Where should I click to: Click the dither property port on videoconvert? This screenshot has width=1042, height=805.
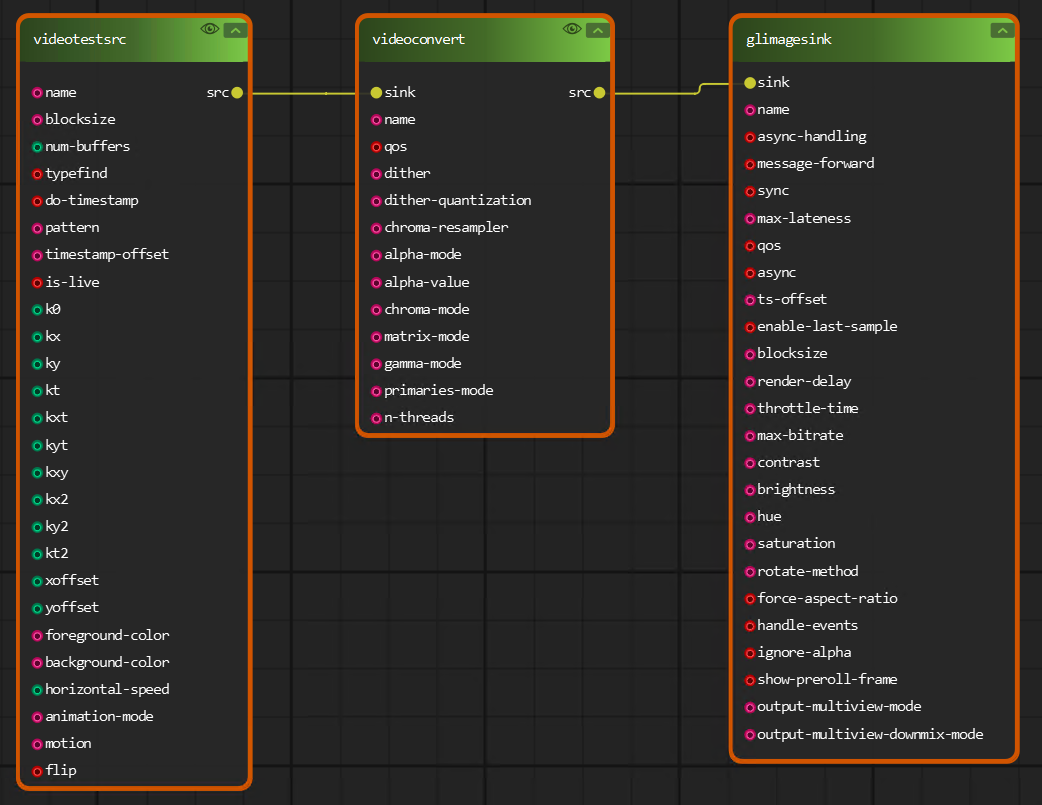coord(376,174)
